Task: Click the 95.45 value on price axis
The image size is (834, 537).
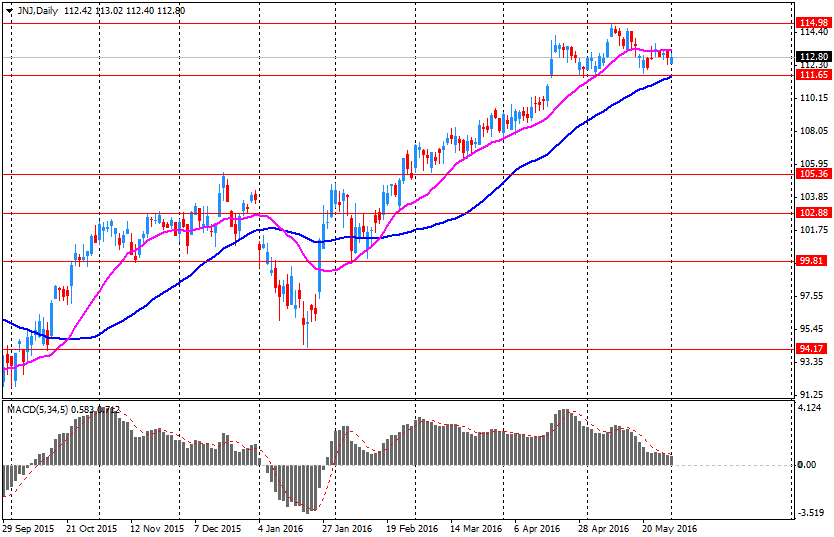Action: 812,329
